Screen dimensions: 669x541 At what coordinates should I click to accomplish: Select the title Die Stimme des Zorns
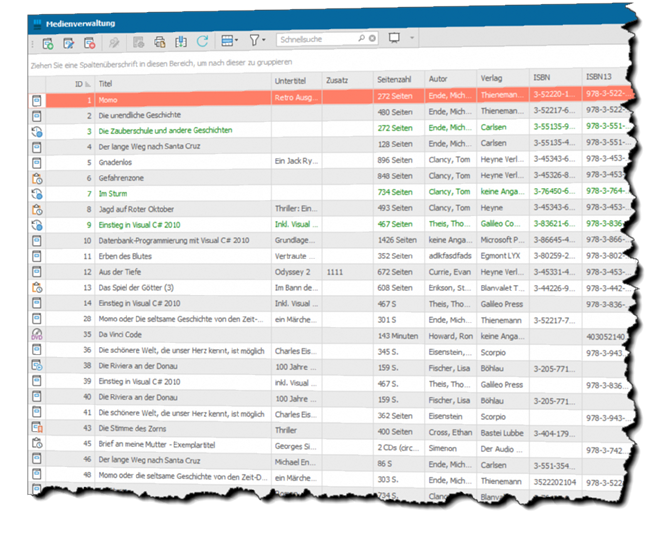[132, 428]
